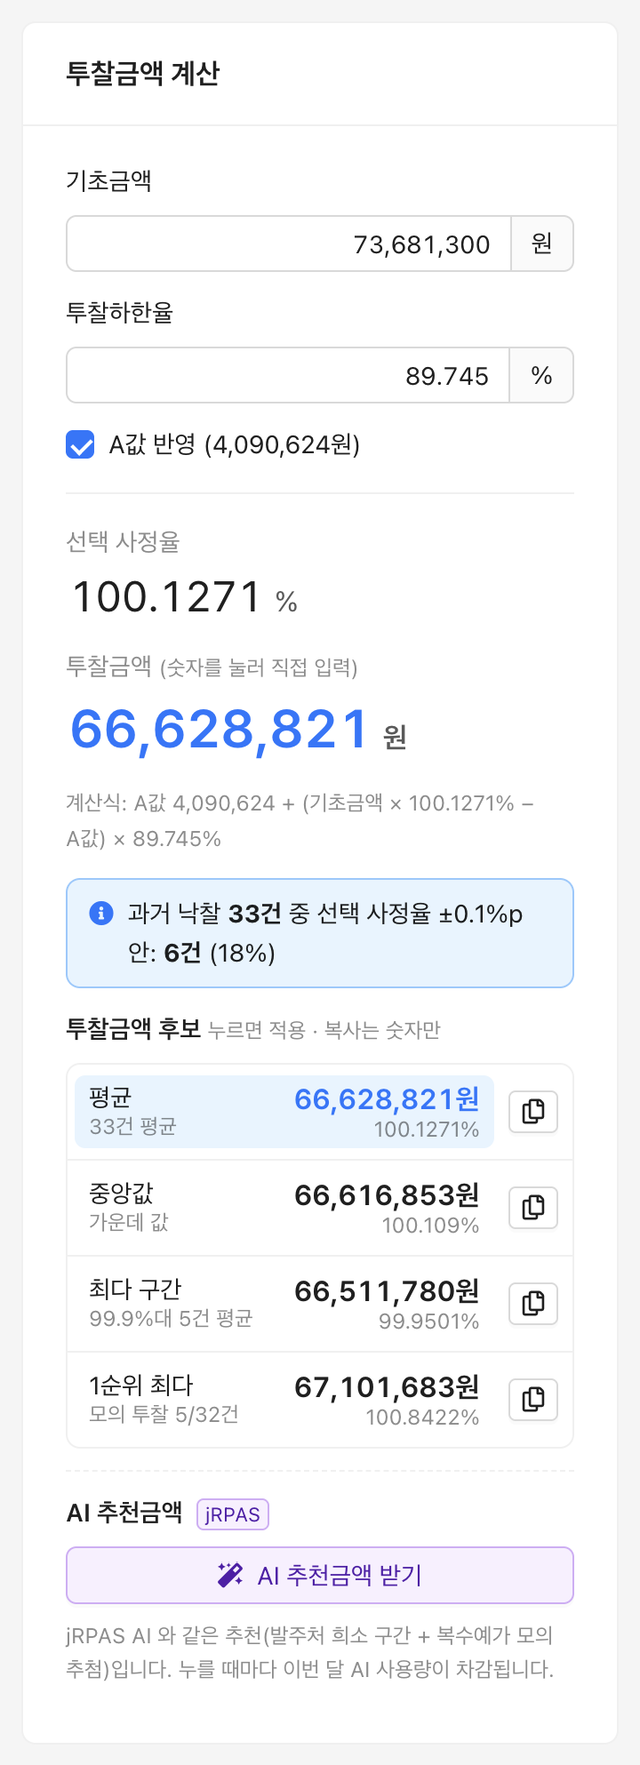
Task: Click the 선택 사정율 value 100.1271
Action: coord(167,598)
